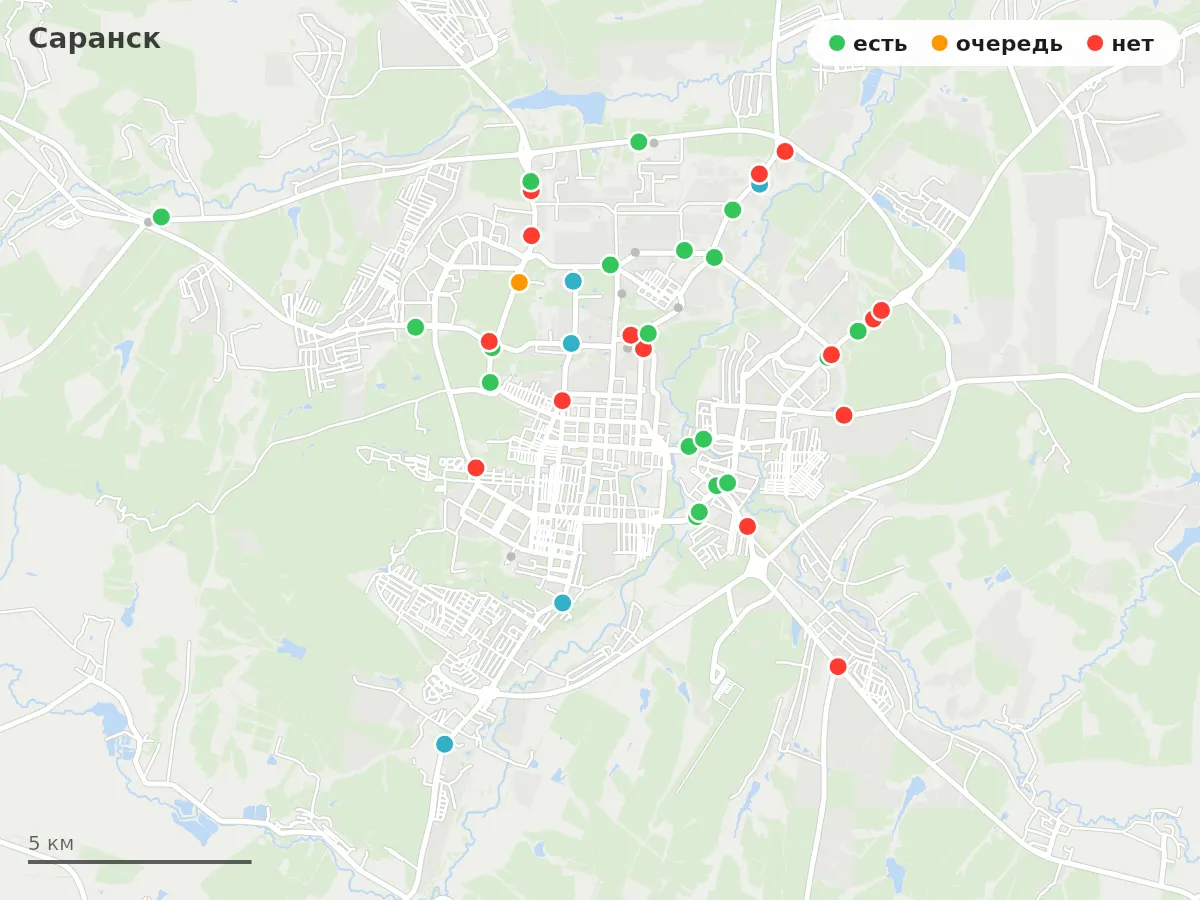The image size is (1200, 900).
Task: Select the 'очередь' legend label
Action: [x=1009, y=44]
